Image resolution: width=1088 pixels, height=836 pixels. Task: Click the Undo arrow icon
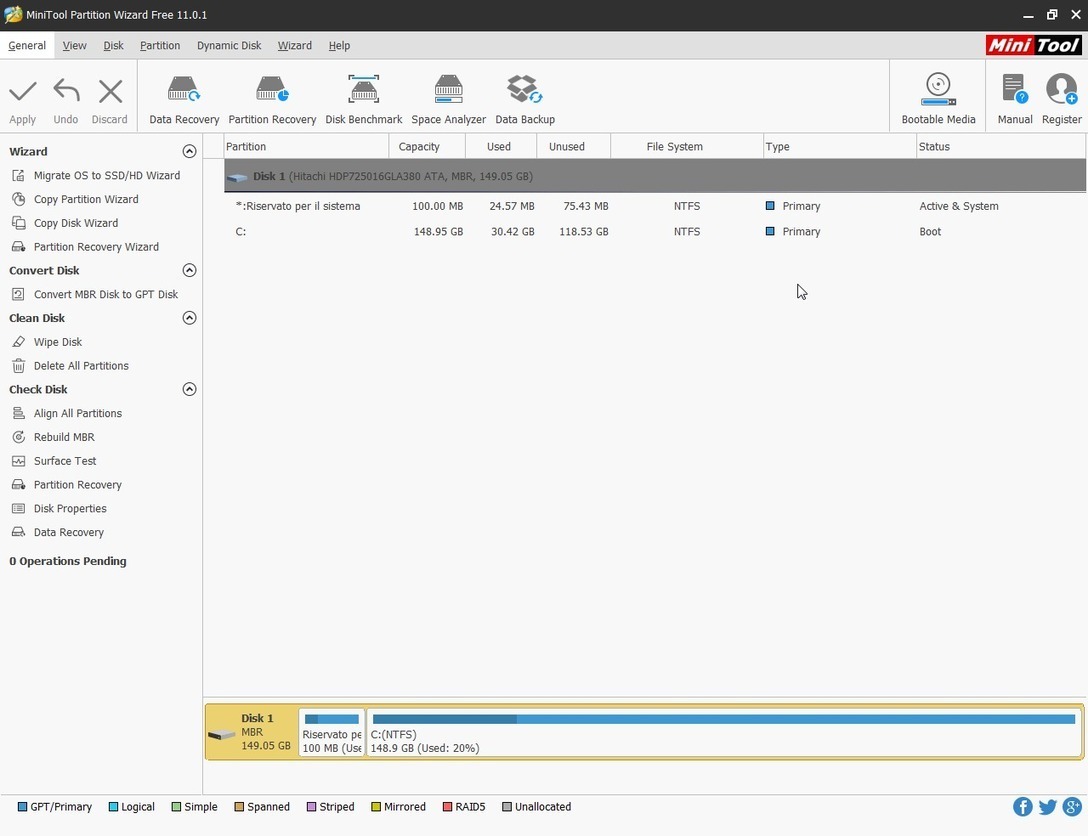[67, 91]
